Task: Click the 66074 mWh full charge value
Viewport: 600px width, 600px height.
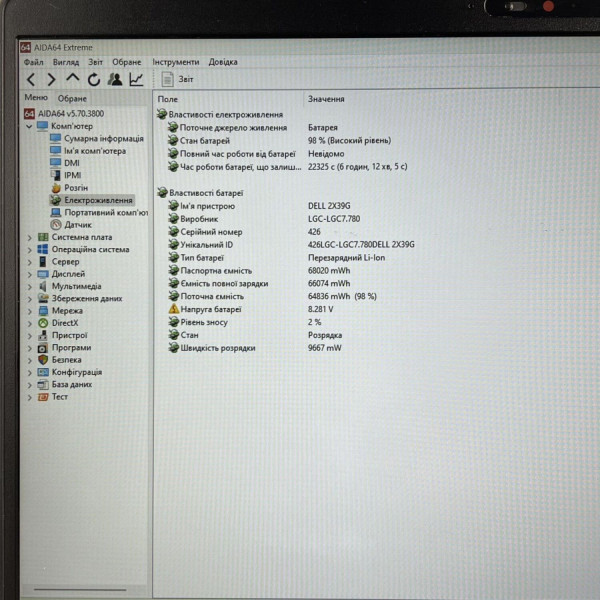Action: point(329,284)
